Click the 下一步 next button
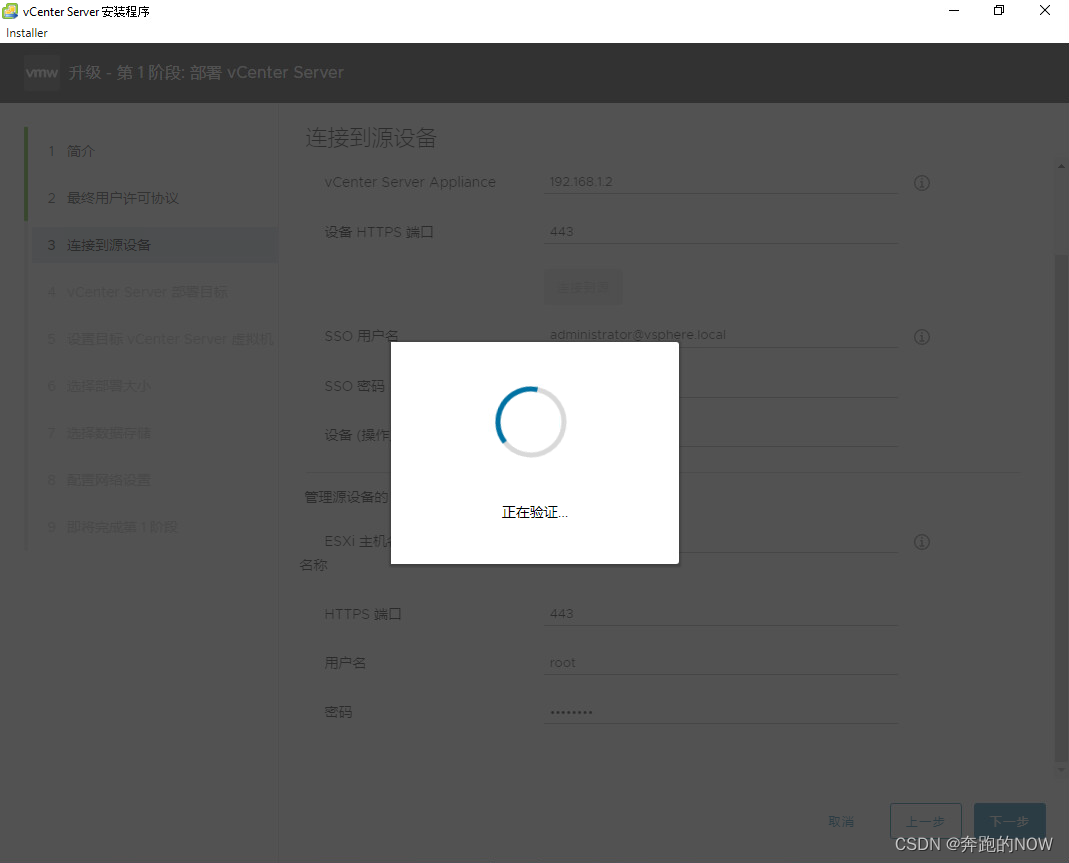Image resolution: width=1069 pixels, height=863 pixels. pos(1010,821)
